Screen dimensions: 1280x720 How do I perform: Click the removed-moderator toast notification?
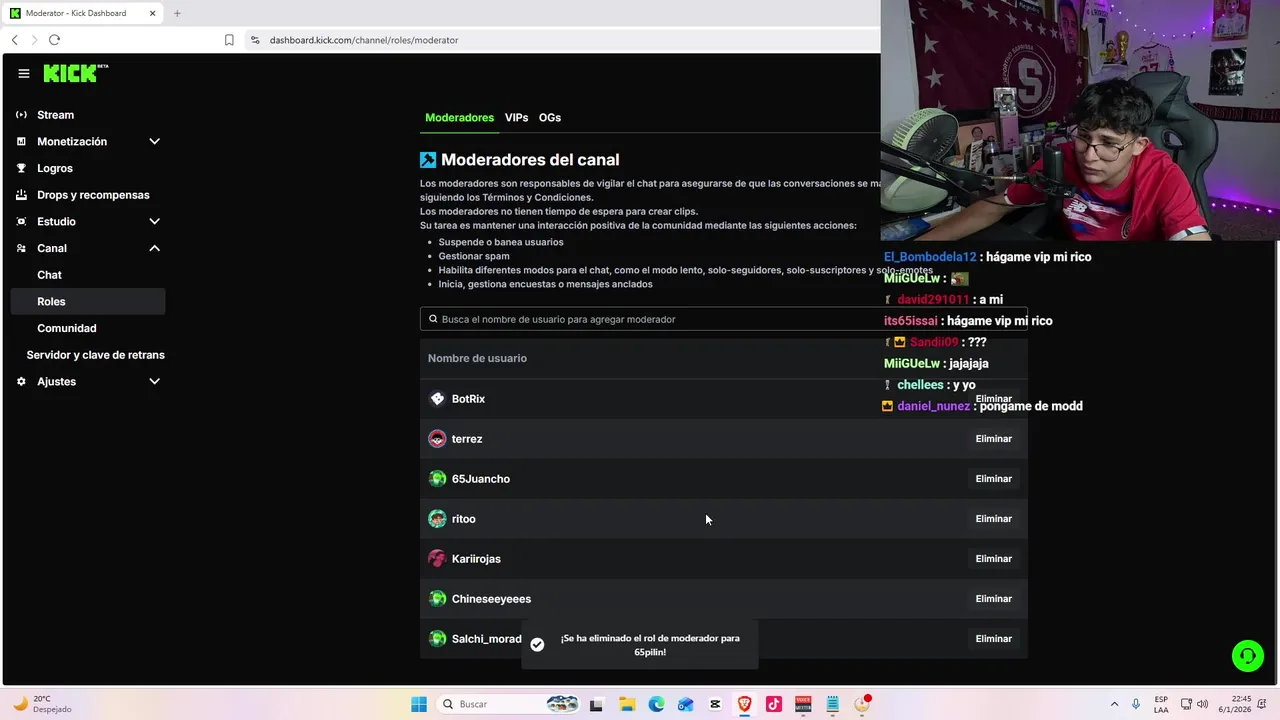[x=640, y=645]
